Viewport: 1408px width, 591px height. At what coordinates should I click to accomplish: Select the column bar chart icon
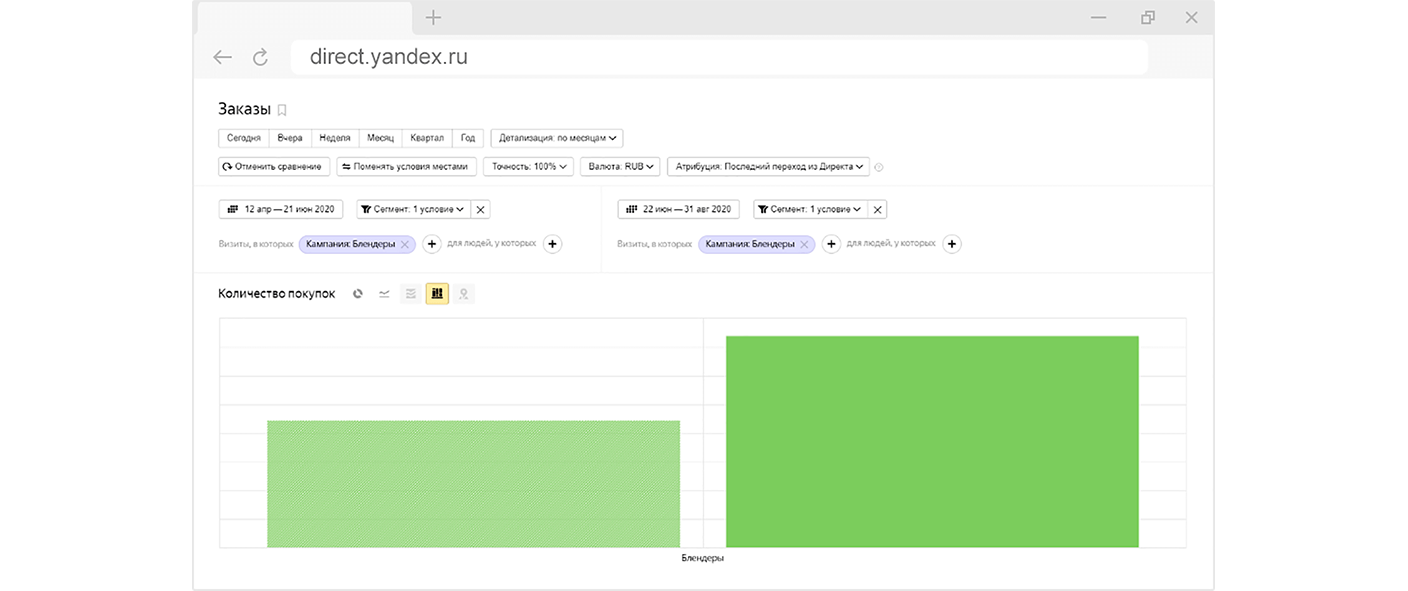(x=437, y=293)
